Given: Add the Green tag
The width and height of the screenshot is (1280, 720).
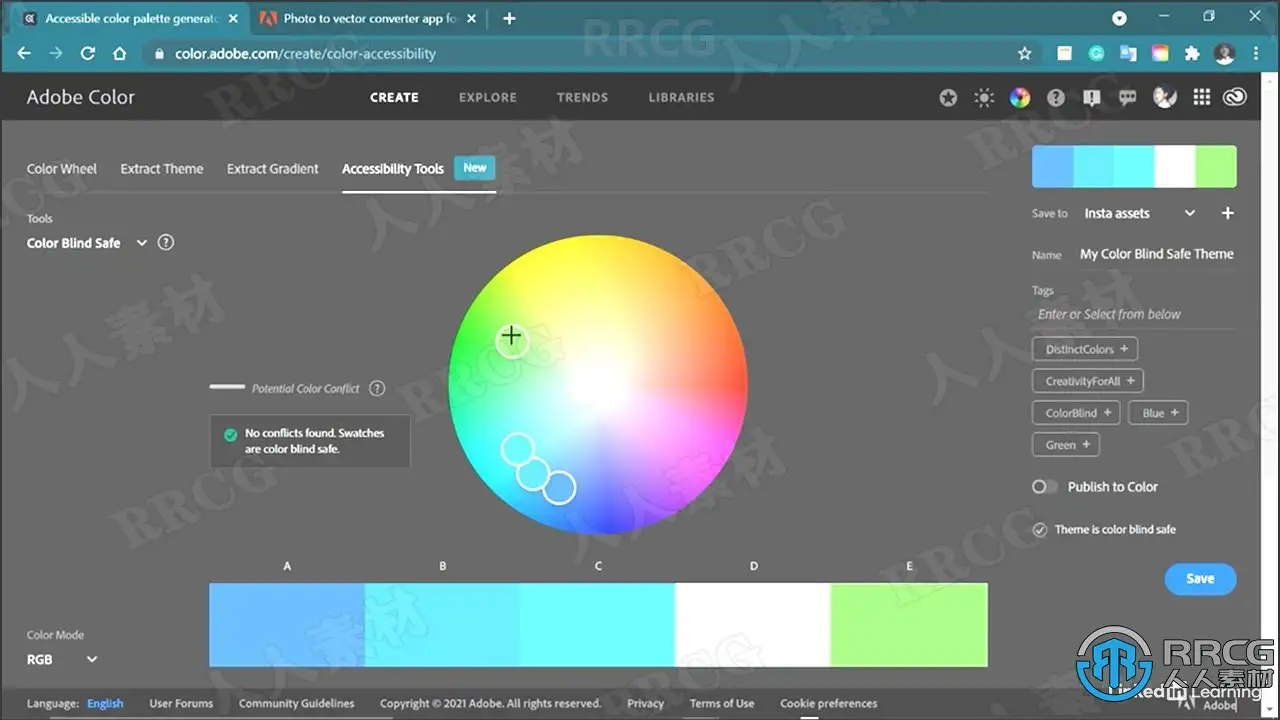Looking at the screenshot, I should (x=1066, y=445).
